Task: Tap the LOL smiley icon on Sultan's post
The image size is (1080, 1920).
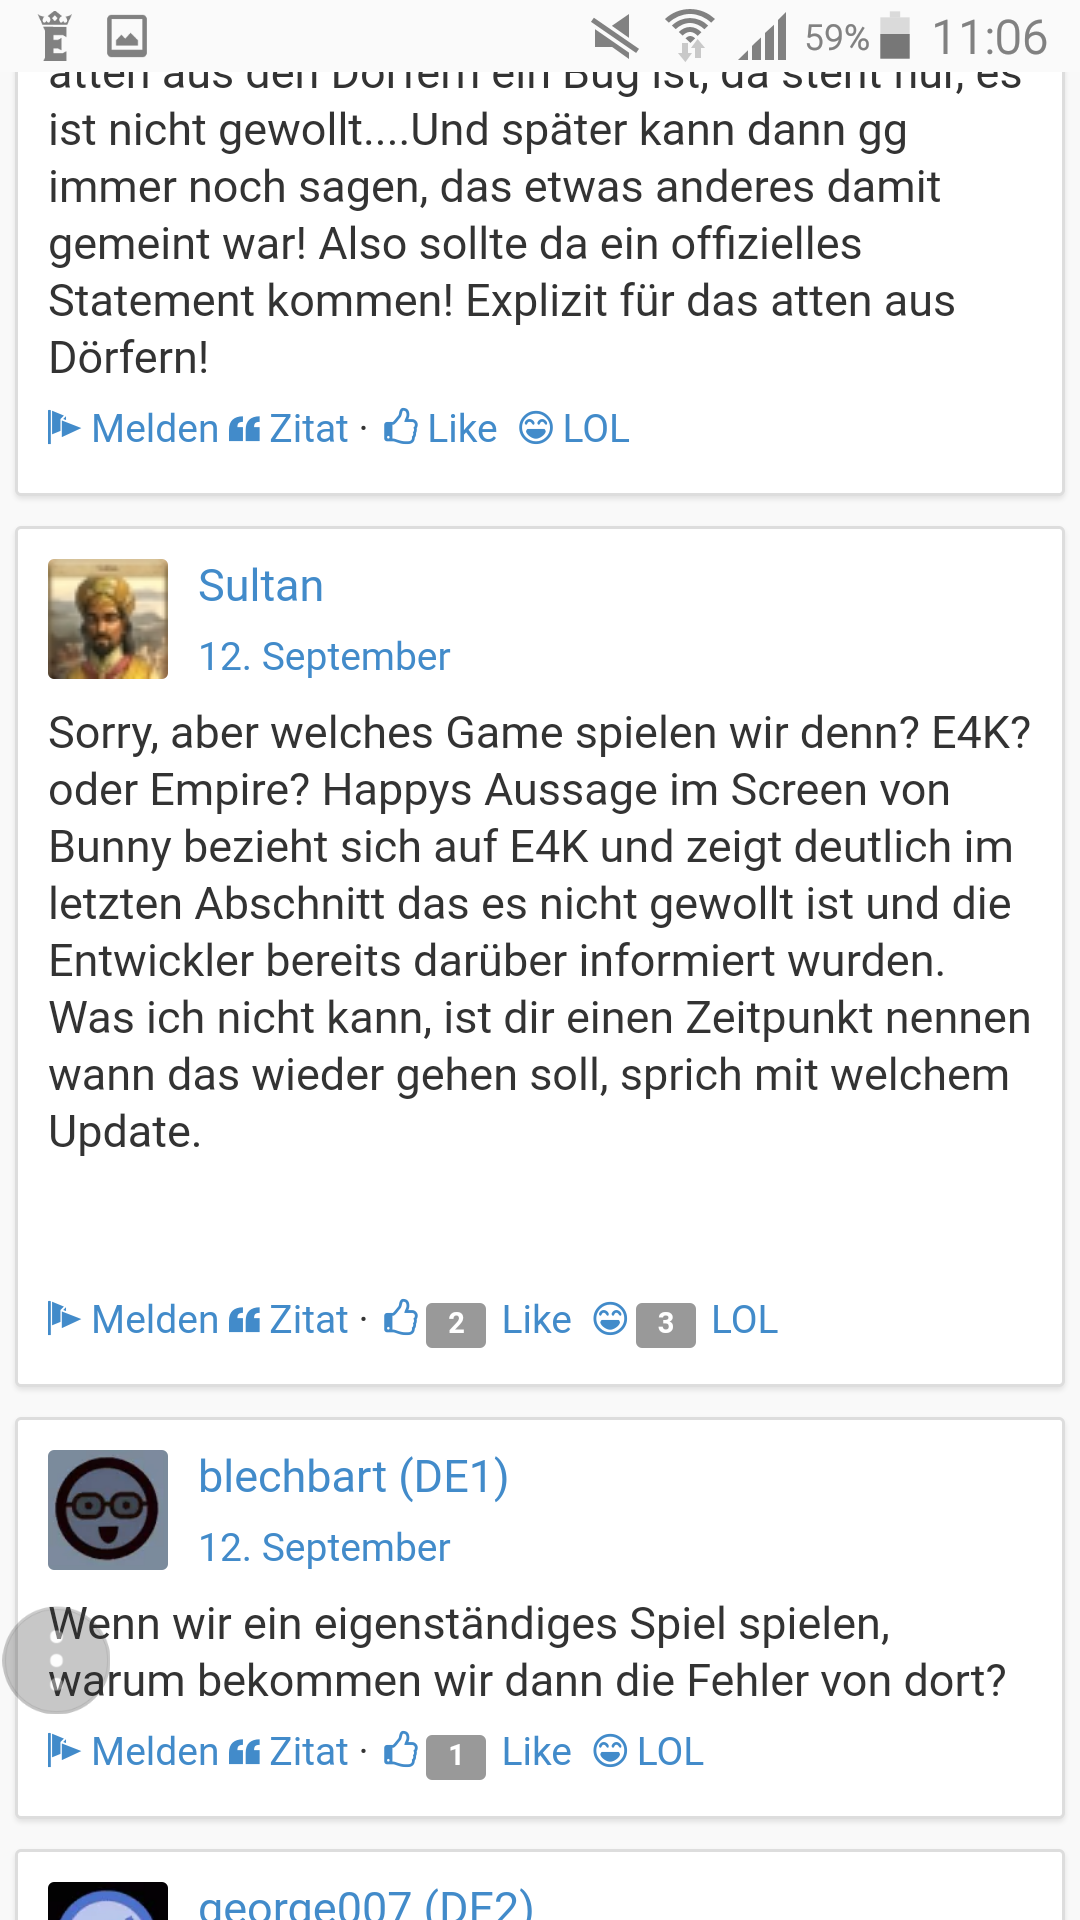Action: 610,1319
